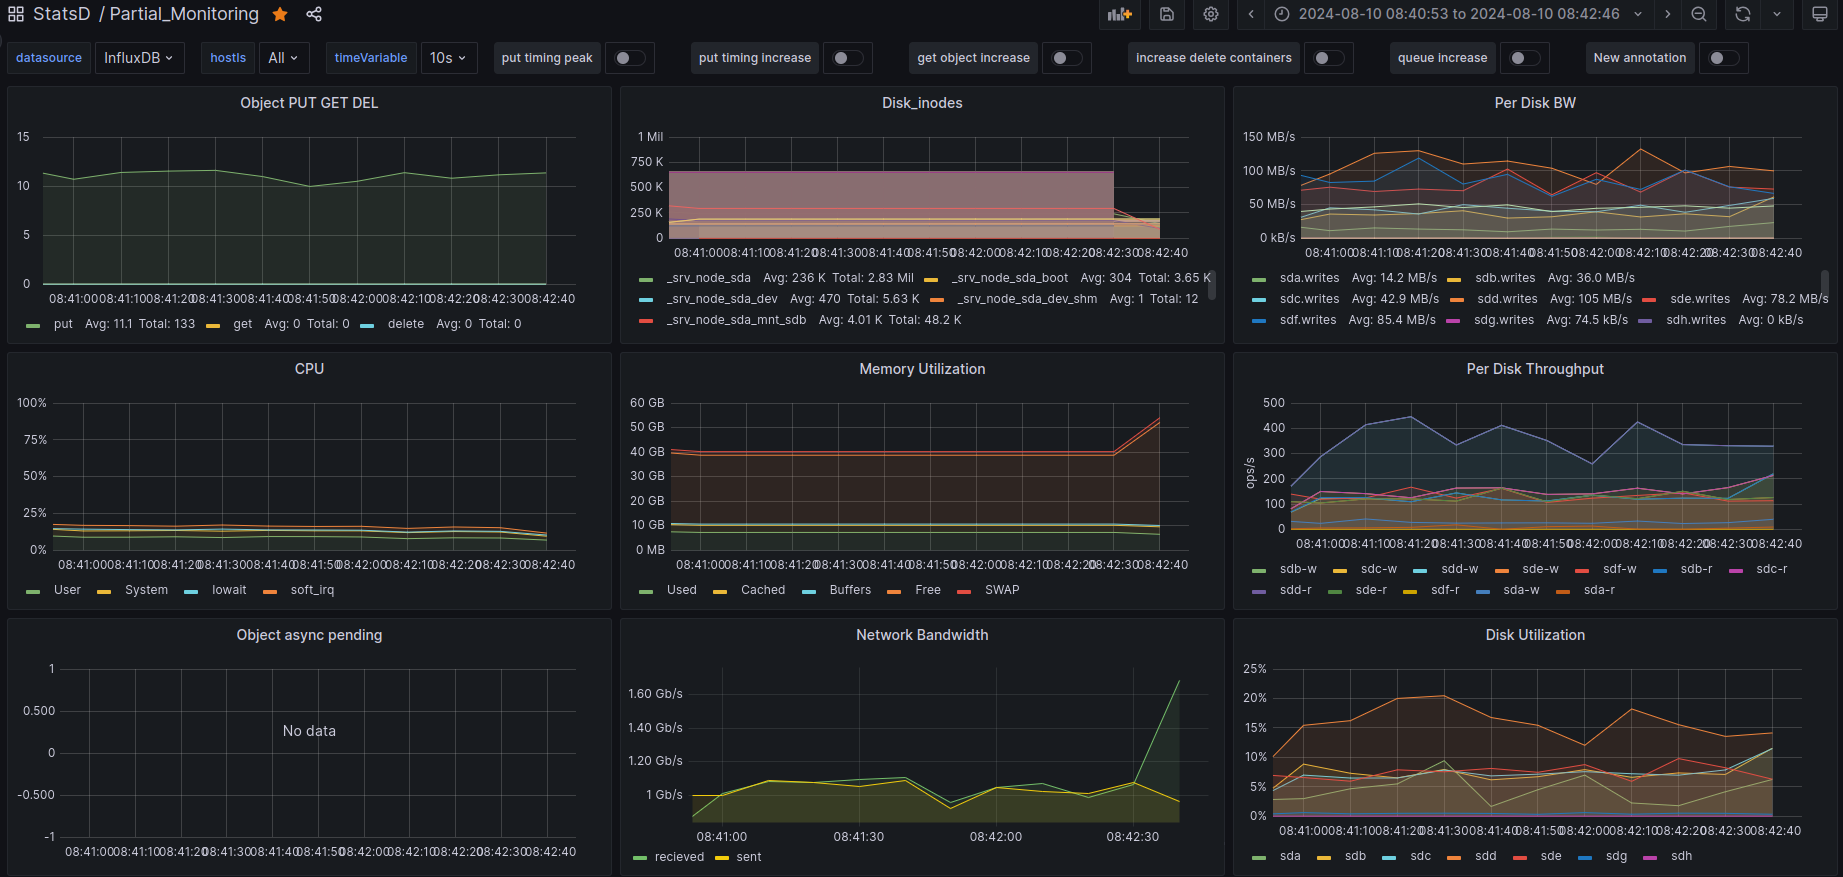The image size is (1843, 877).
Task: Save the dashboard using the disk icon
Action: click(x=1166, y=14)
